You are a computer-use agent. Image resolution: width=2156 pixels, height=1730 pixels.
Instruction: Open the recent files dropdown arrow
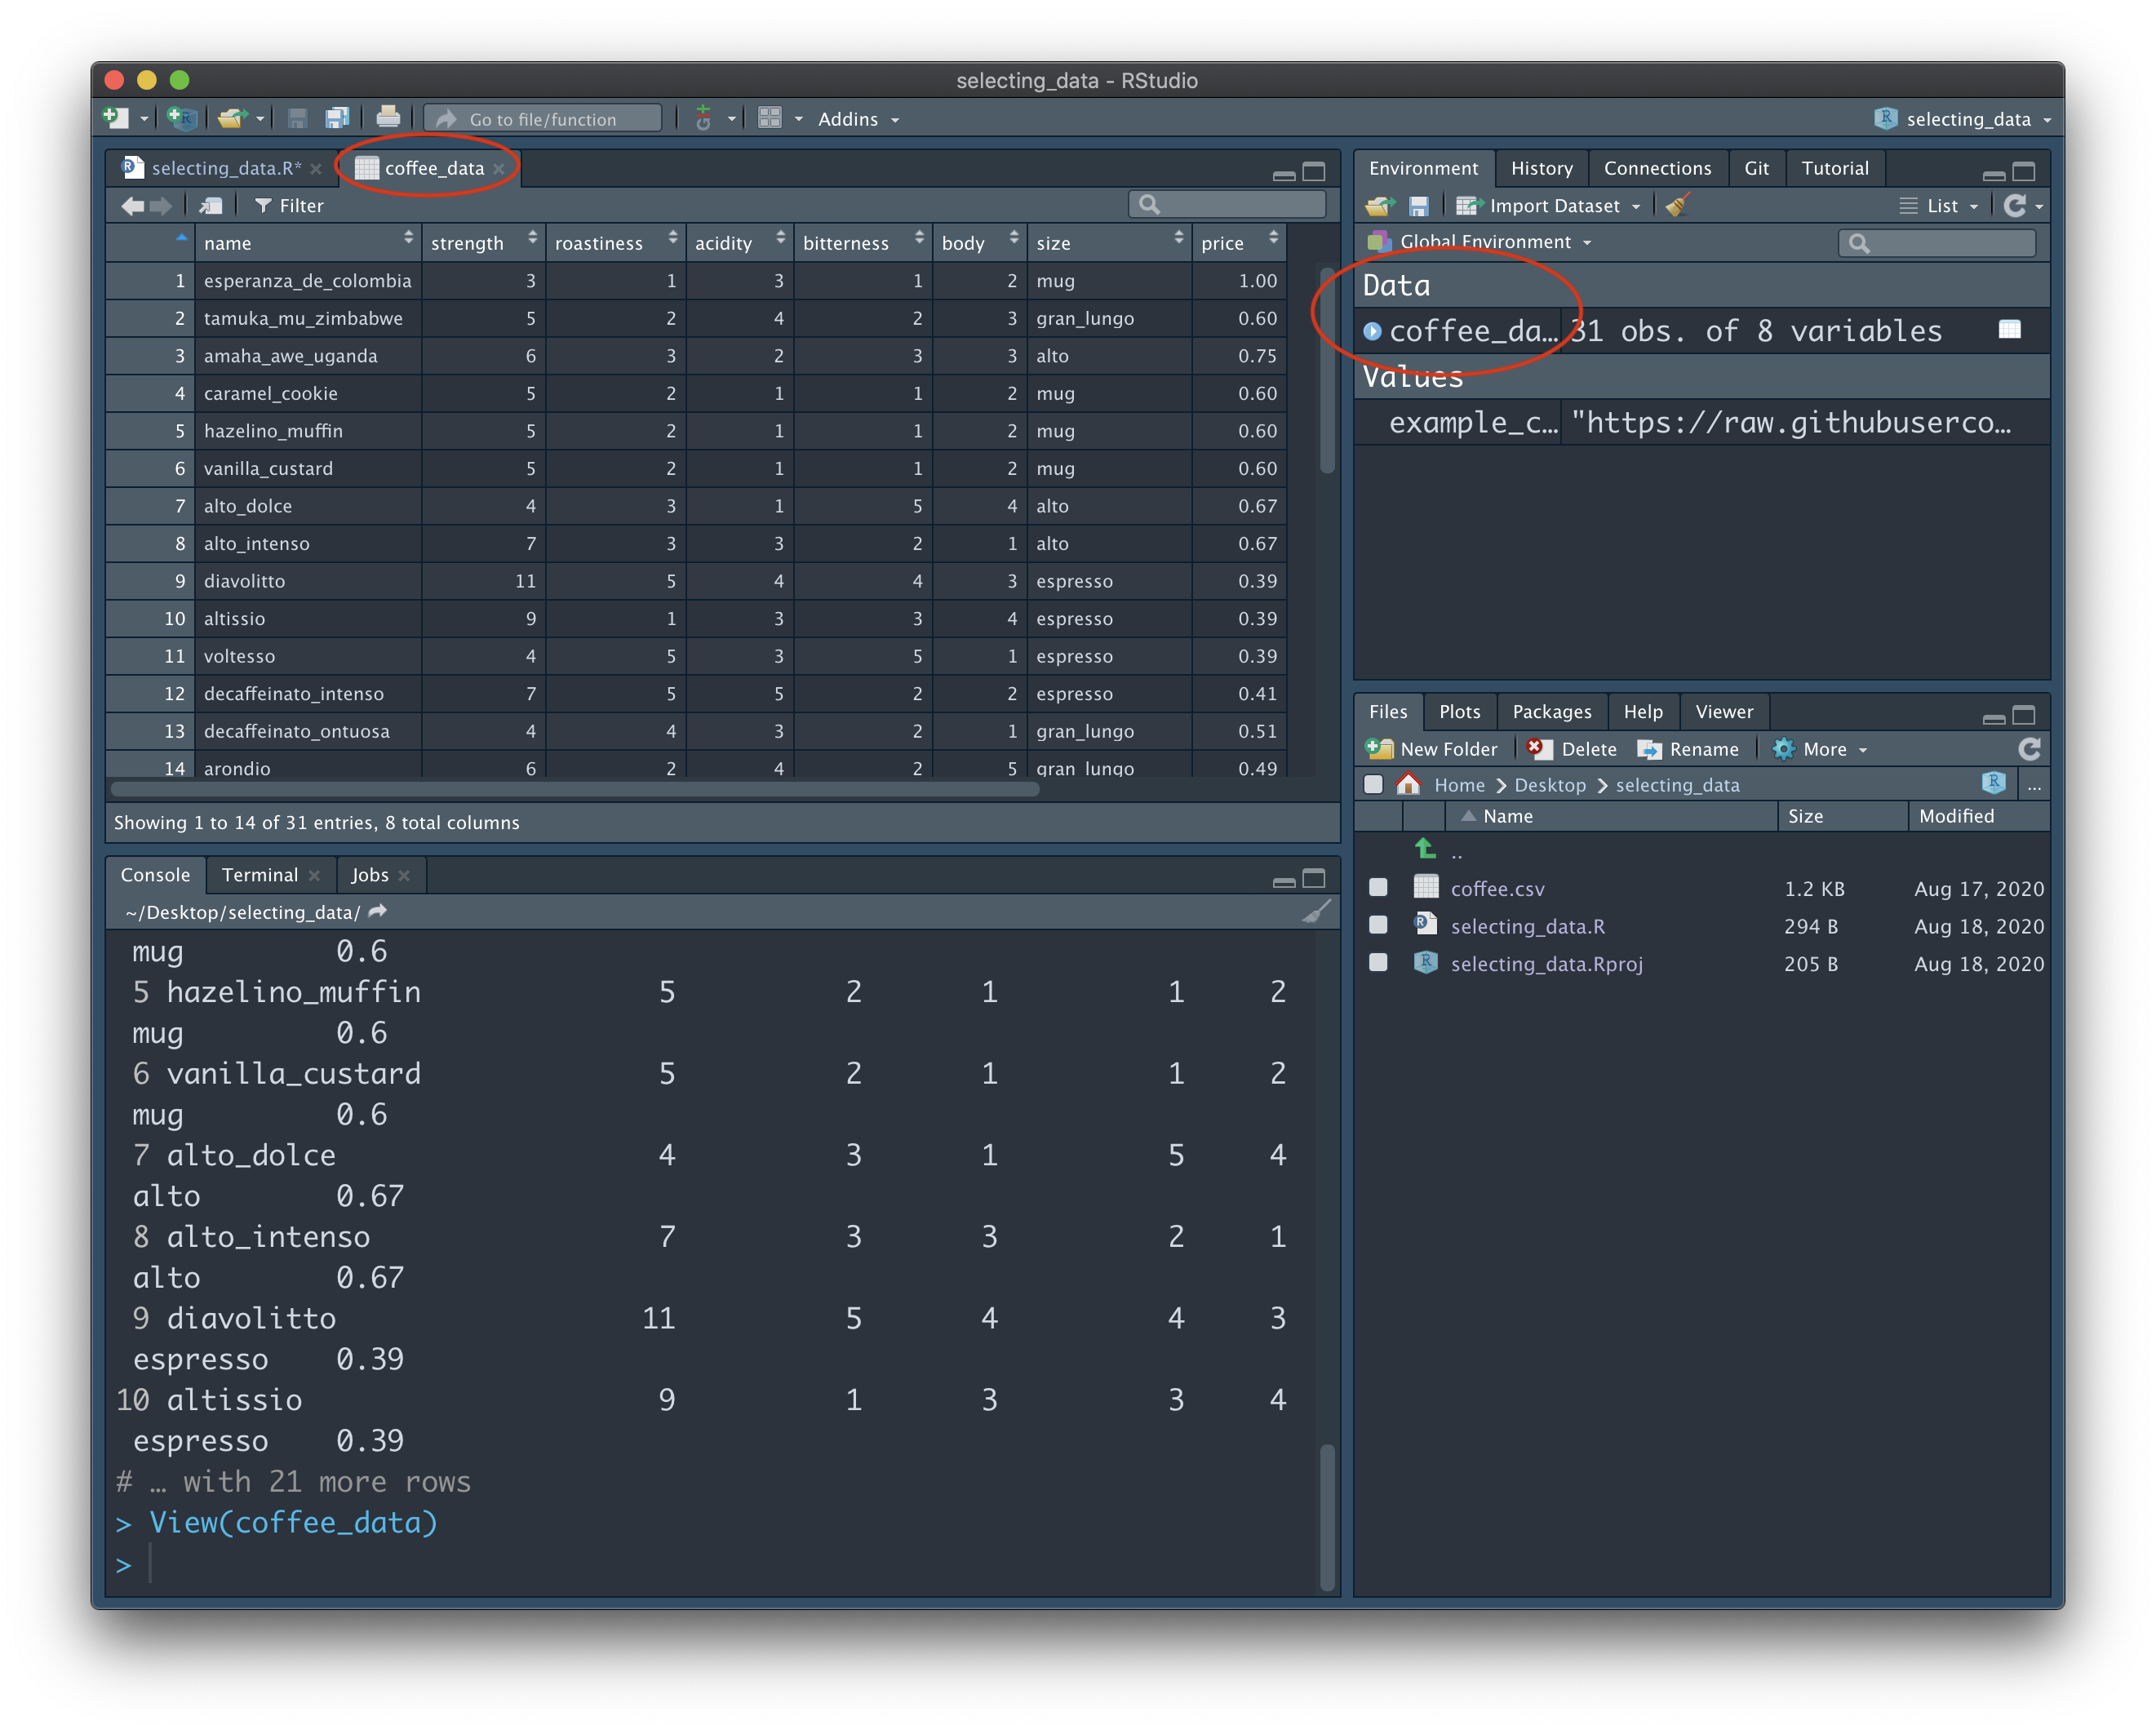click(260, 119)
